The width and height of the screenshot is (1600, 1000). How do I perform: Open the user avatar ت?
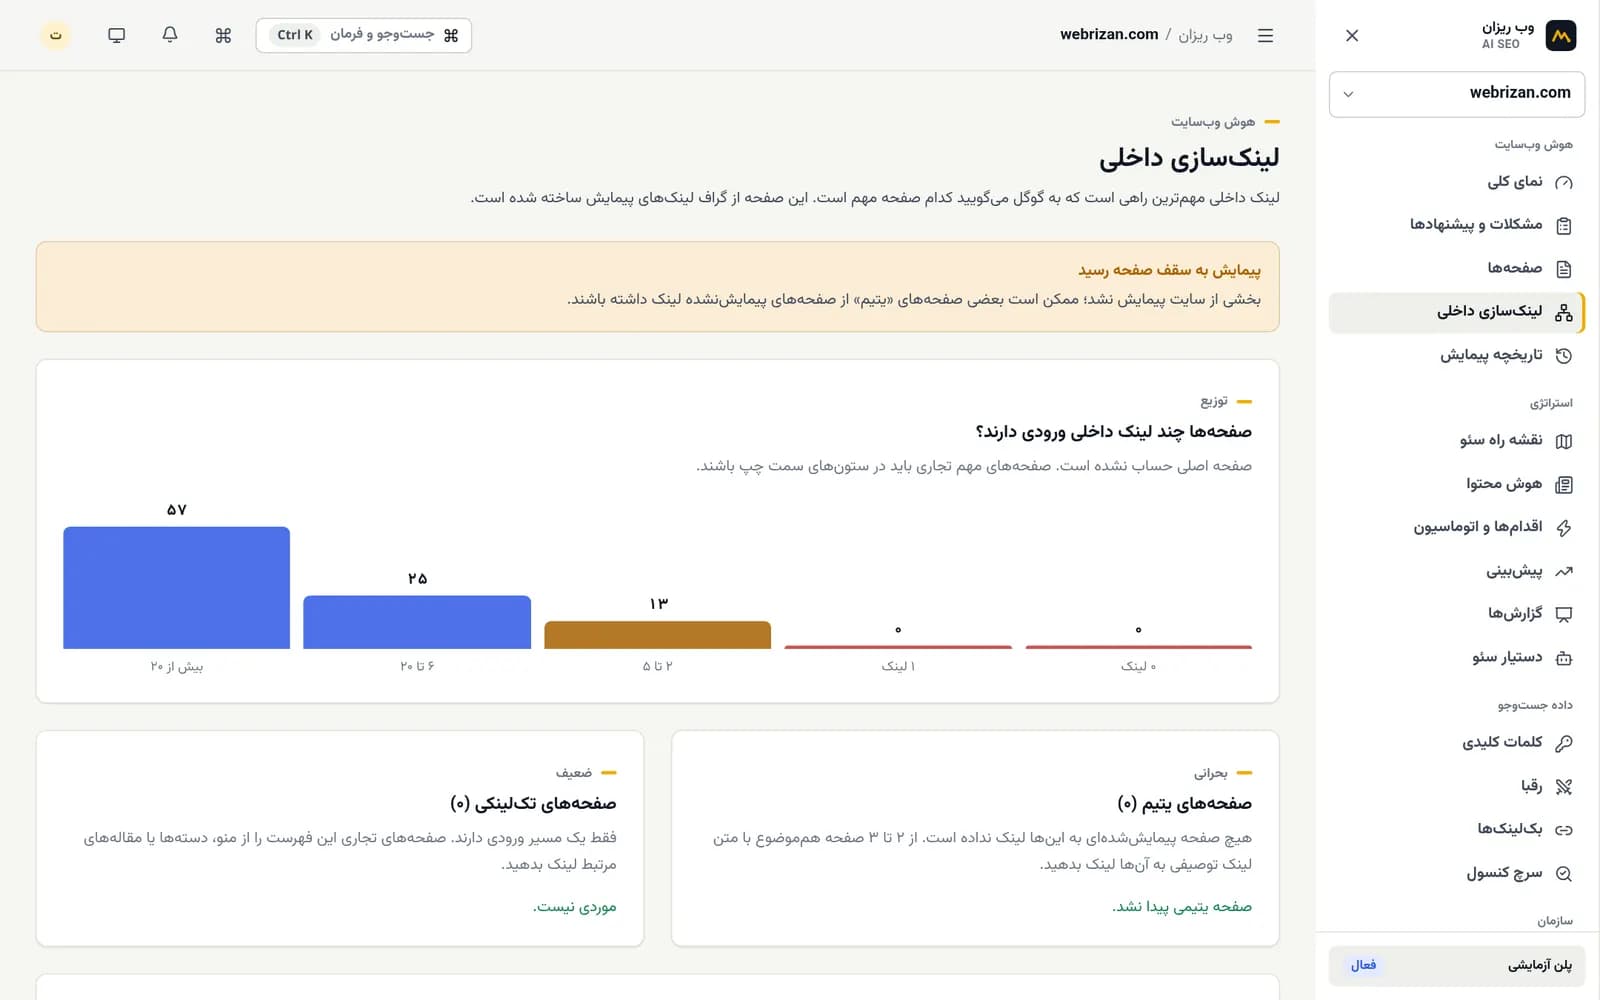(x=56, y=35)
